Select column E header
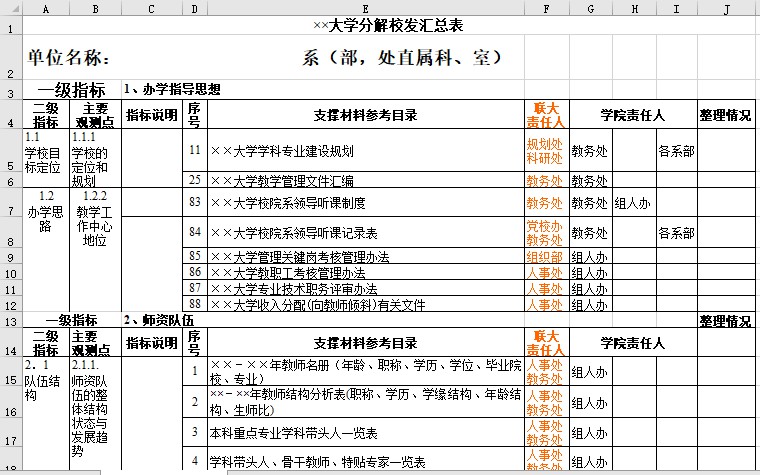 (x=365, y=8)
